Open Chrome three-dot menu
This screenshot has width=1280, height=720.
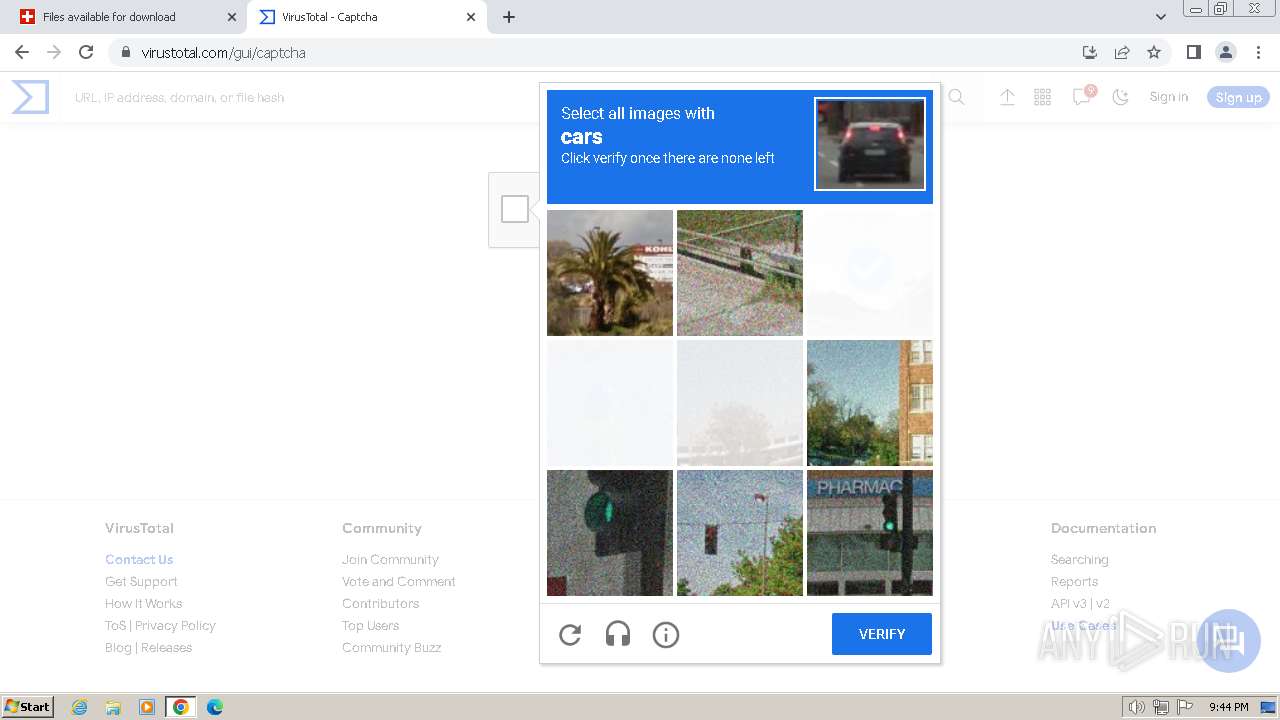[1258, 52]
